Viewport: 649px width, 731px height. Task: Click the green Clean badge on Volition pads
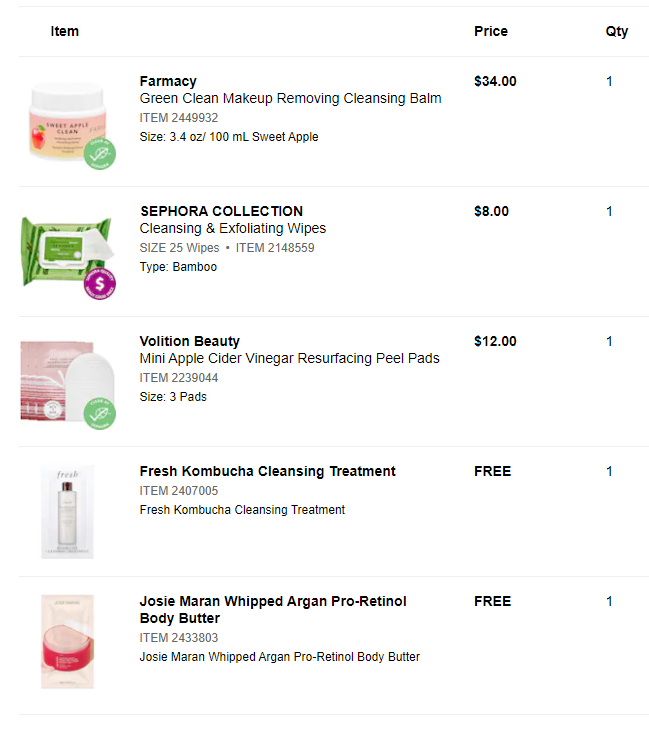coord(99,413)
